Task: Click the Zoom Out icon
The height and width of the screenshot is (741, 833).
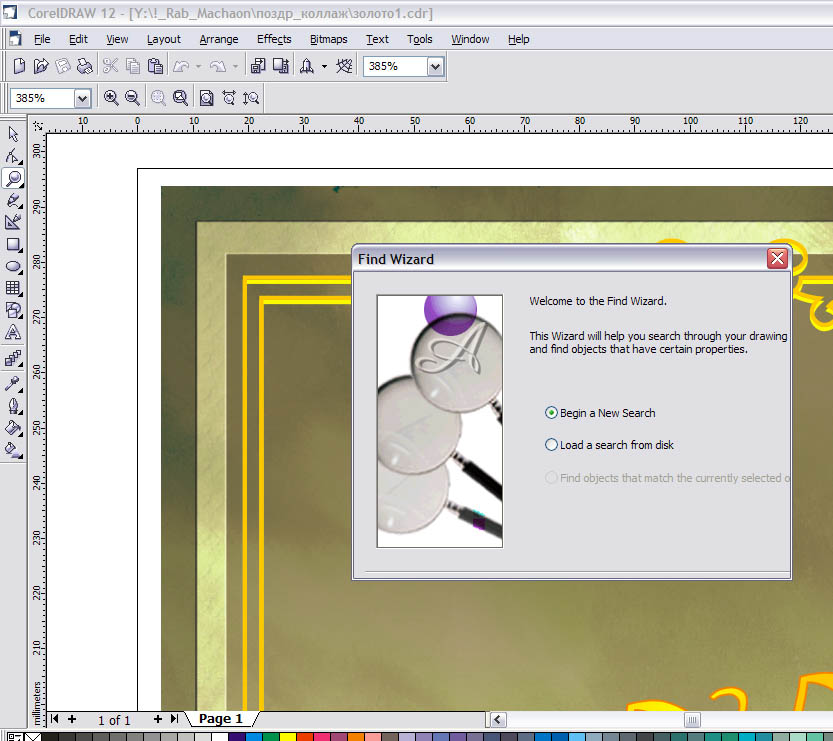Action: pyautogui.click(x=132, y=98)
